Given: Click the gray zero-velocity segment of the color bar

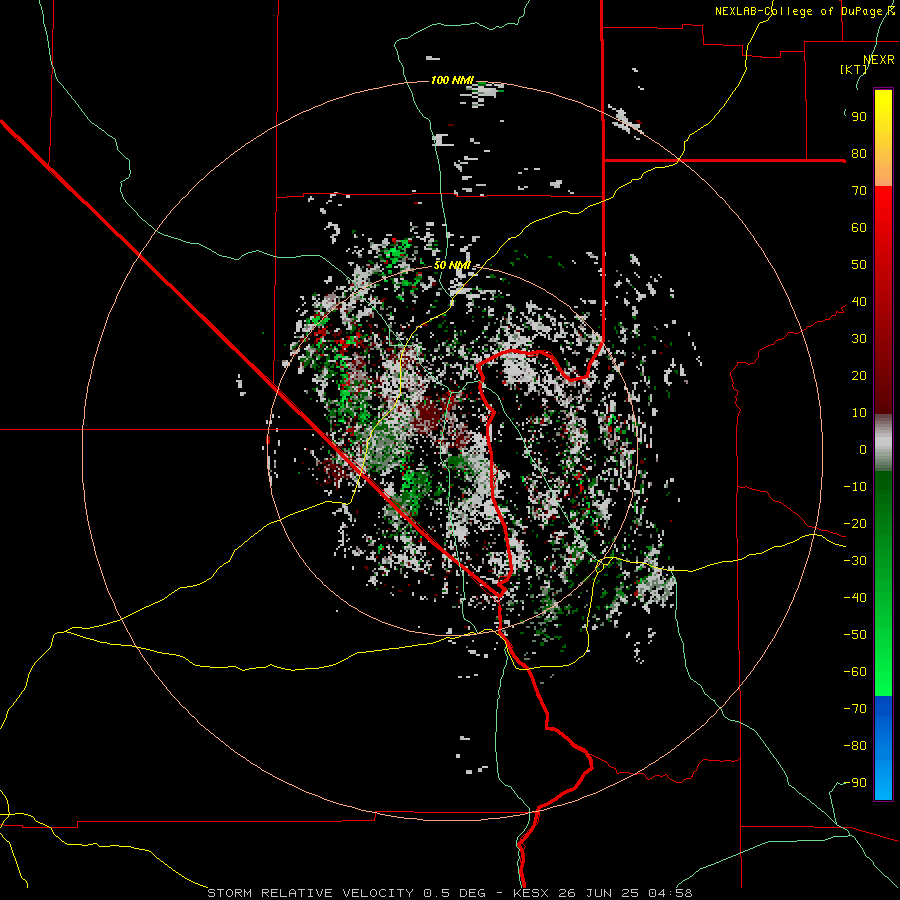Looking at the screenshot, I should (883, 445).
